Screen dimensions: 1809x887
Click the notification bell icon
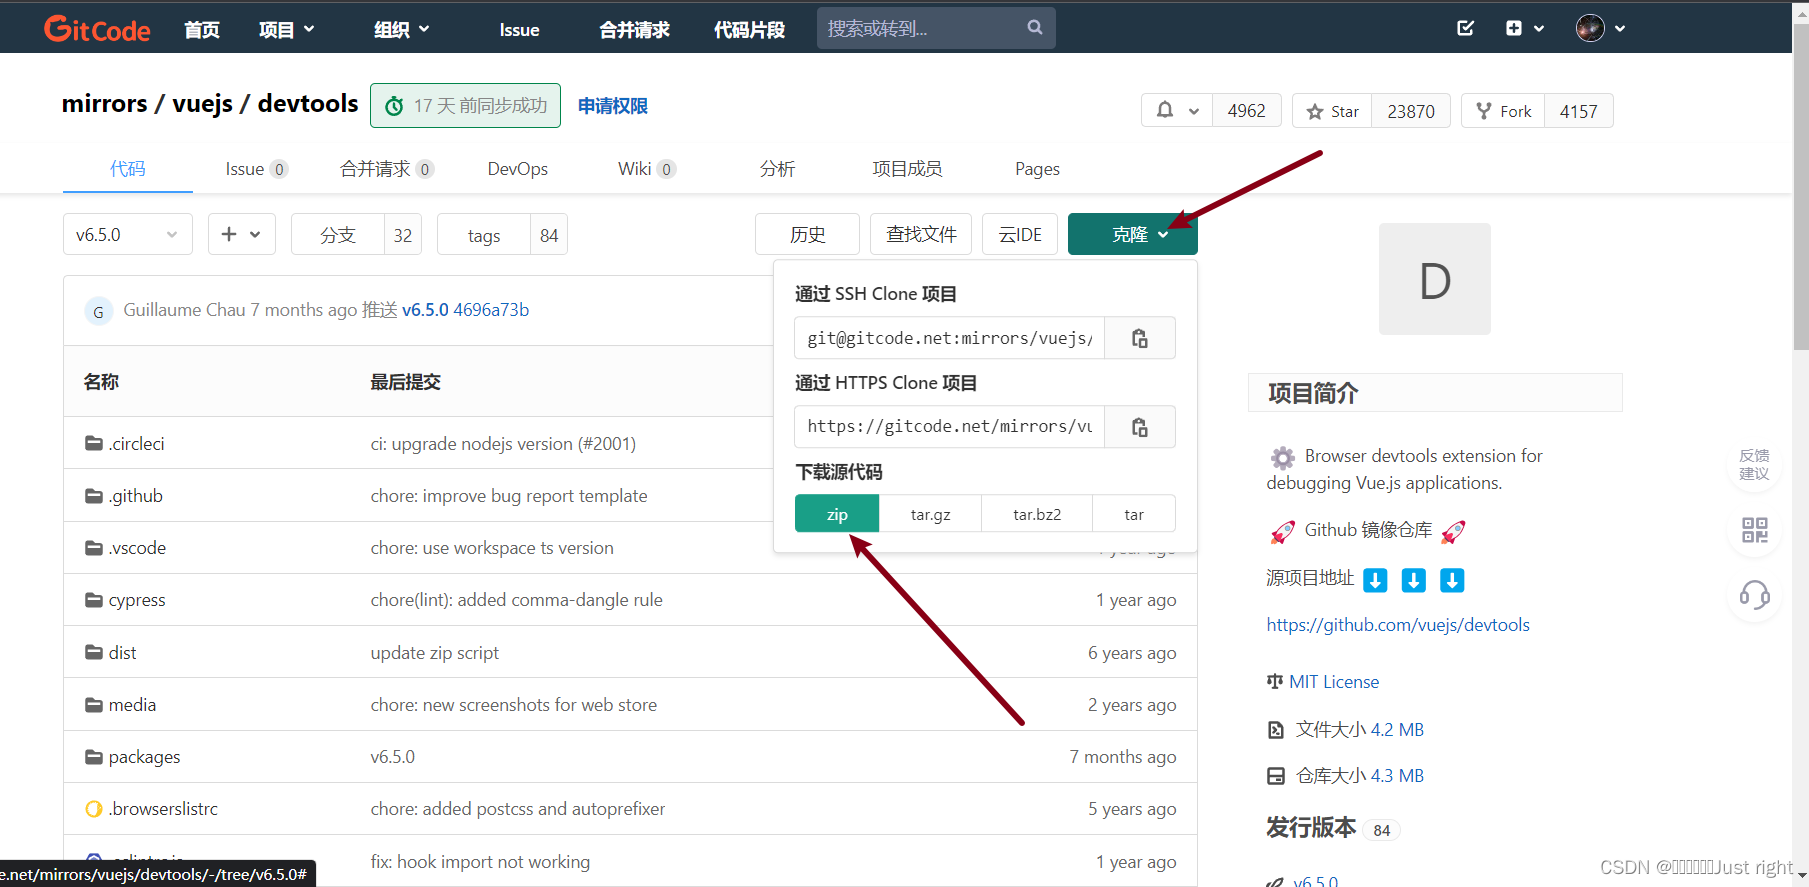pos(1165,110)
